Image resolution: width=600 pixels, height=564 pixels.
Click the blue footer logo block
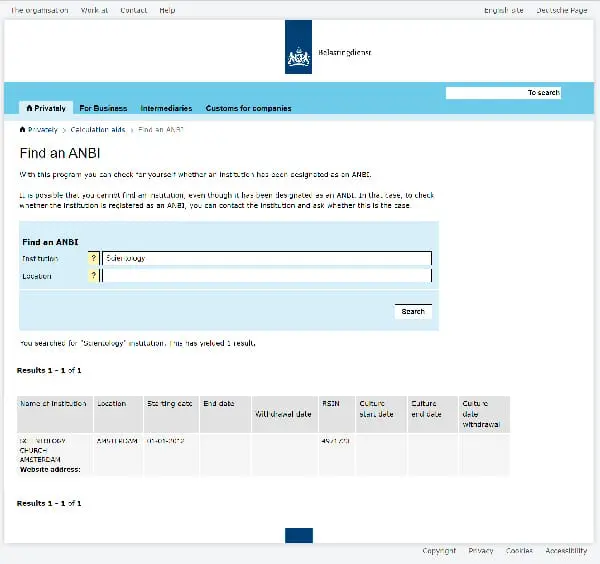point(299,536)
